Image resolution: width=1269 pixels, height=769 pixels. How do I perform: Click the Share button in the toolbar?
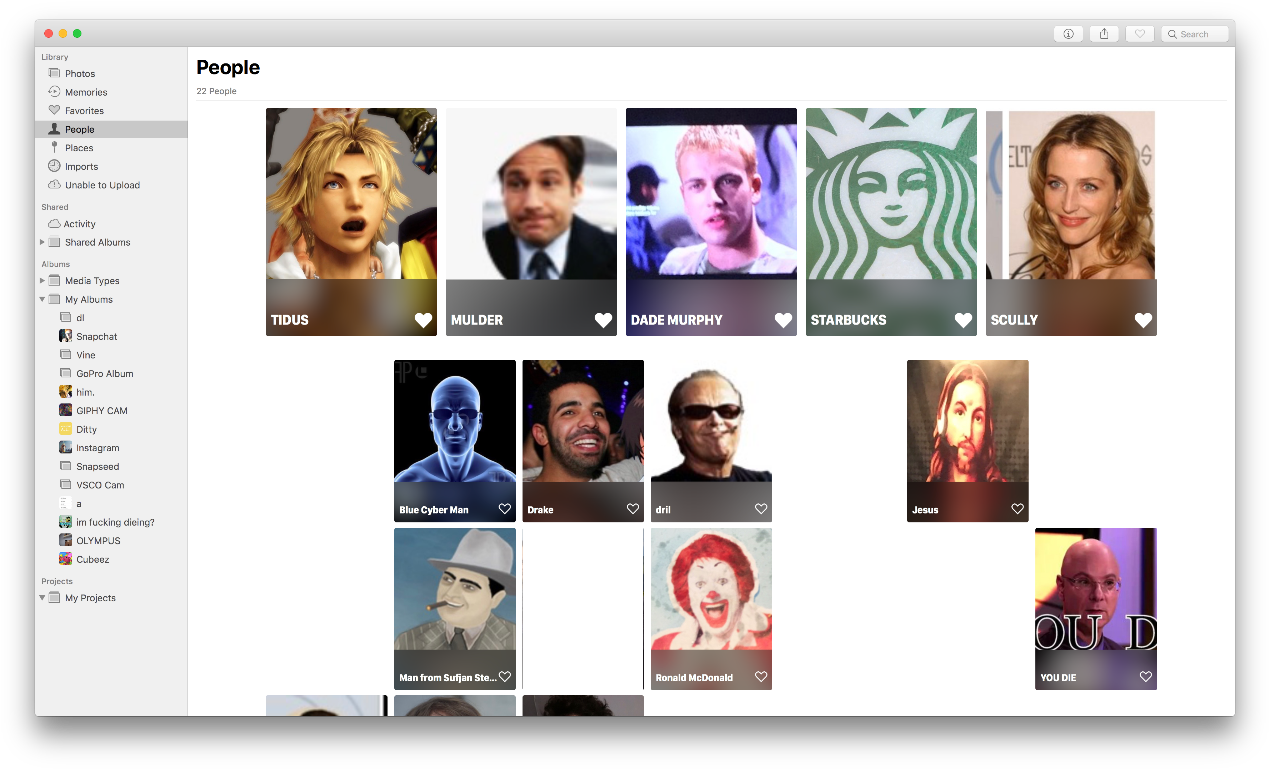point(1104,34)
